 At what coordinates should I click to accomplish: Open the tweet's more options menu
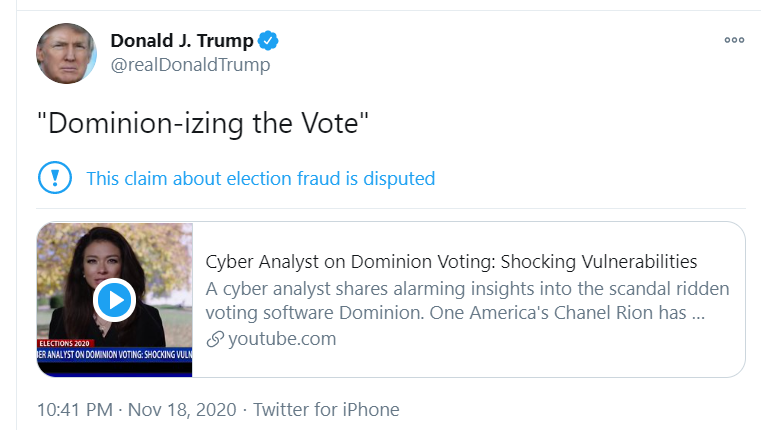click(734, 40)
